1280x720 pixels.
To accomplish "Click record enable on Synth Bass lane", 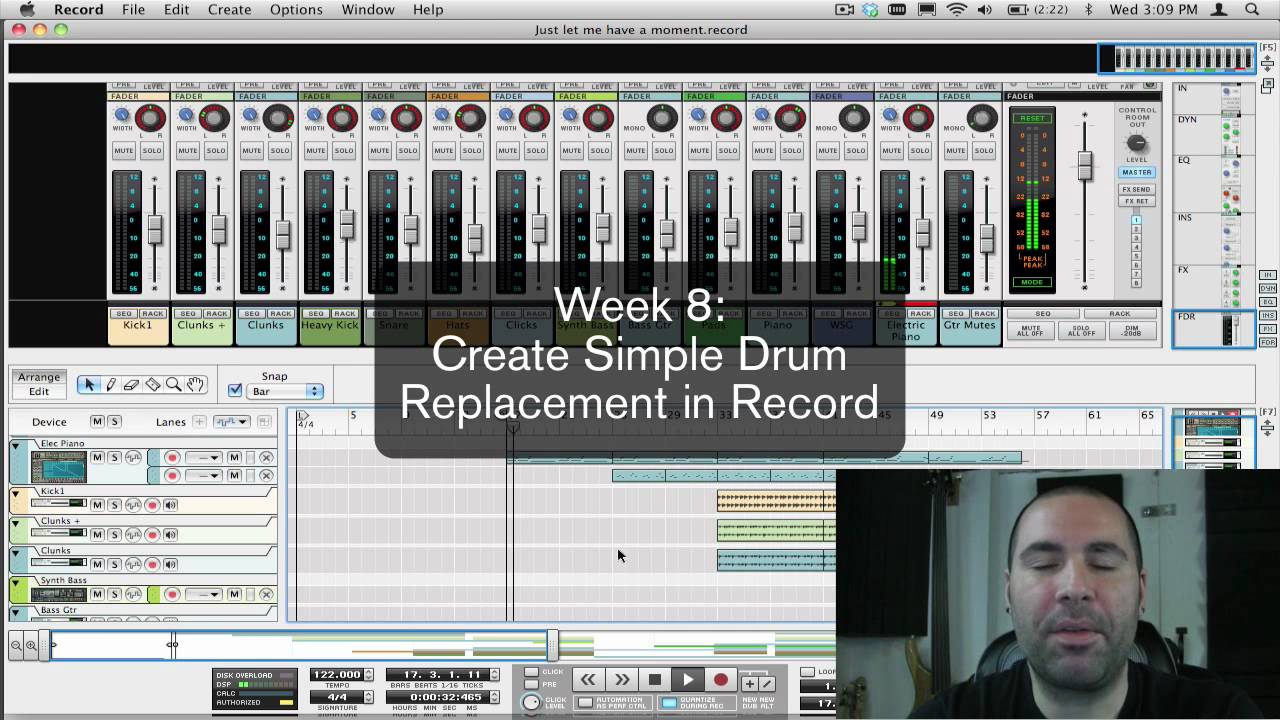I will 171,594.
